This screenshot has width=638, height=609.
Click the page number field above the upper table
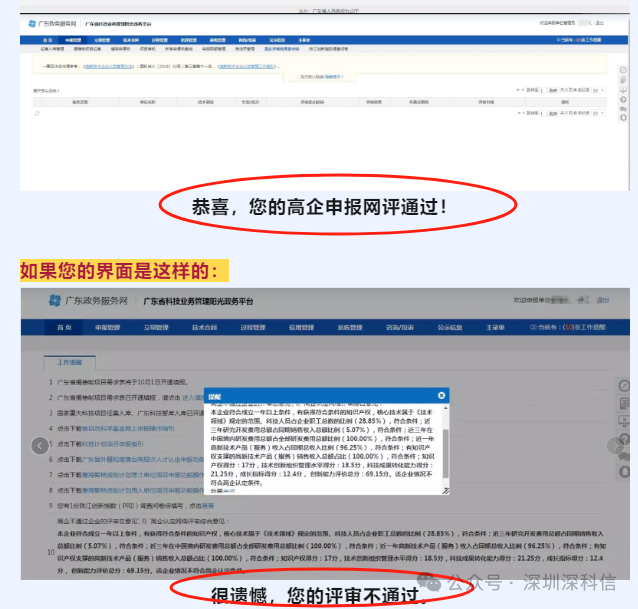point(542,90)
